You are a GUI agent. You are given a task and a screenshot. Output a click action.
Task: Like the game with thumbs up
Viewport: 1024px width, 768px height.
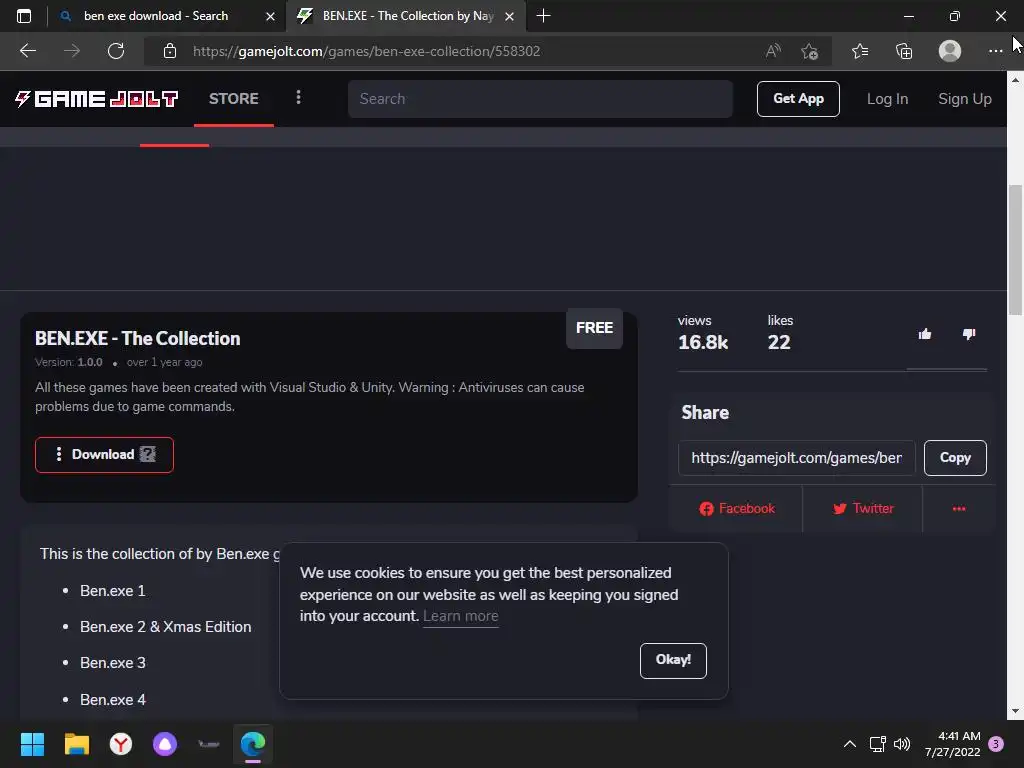[x=925, y=334]
